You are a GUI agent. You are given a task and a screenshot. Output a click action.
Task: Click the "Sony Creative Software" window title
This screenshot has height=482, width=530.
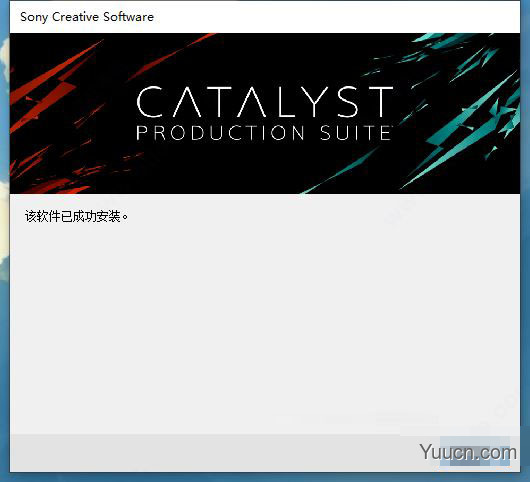click(x=87, y=17)
